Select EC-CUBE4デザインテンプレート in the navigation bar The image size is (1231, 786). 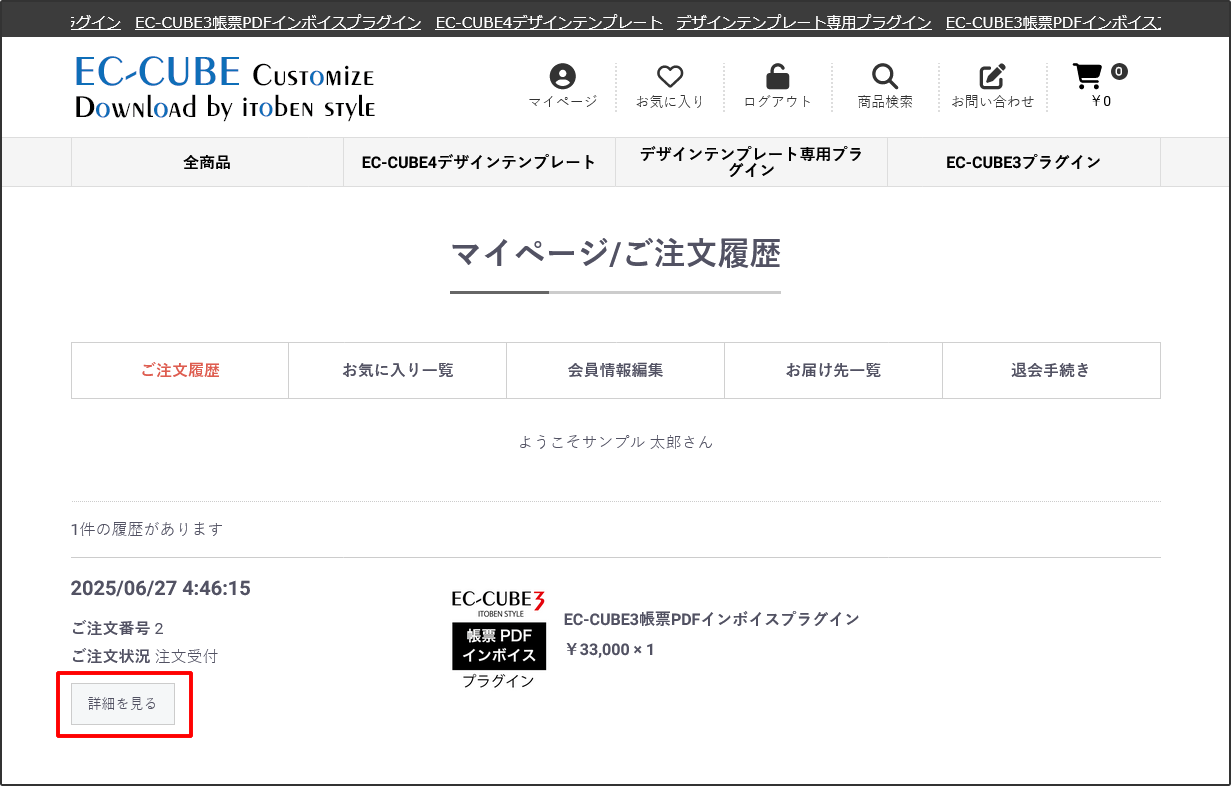pyautogui.click(x=479, y=162)
